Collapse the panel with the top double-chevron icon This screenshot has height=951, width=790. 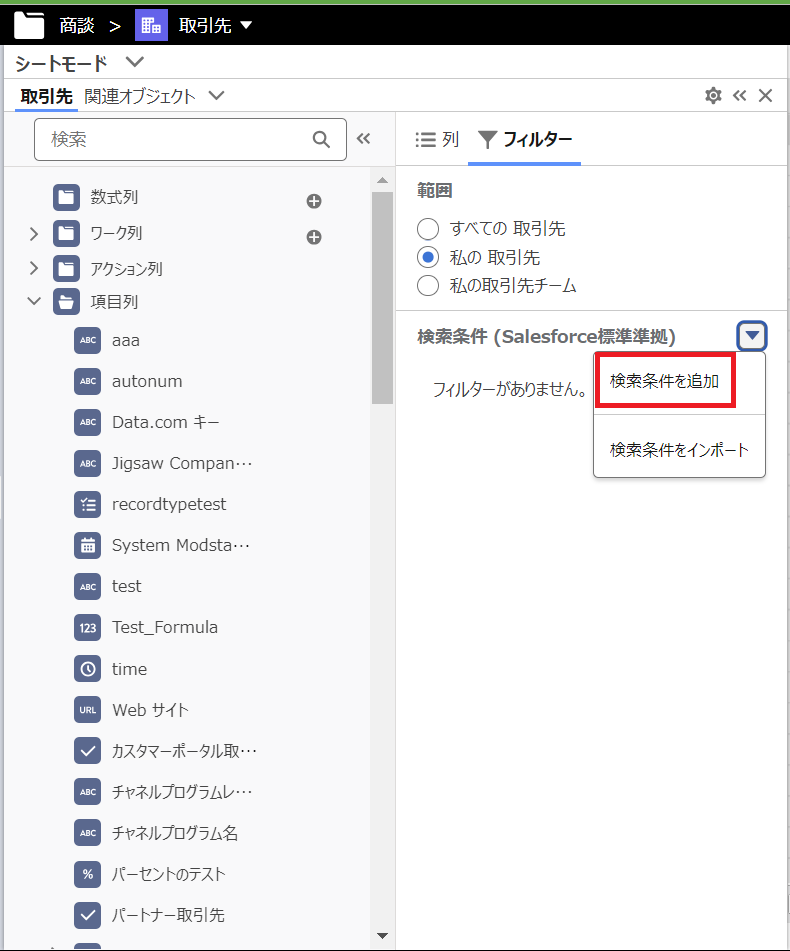tap(739, 95)
